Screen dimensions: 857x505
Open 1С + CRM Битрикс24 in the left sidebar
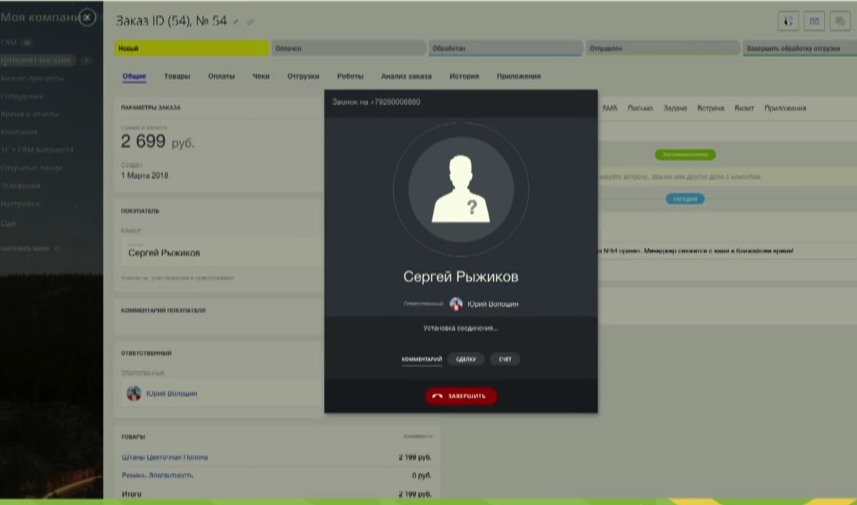pos(37,150)
